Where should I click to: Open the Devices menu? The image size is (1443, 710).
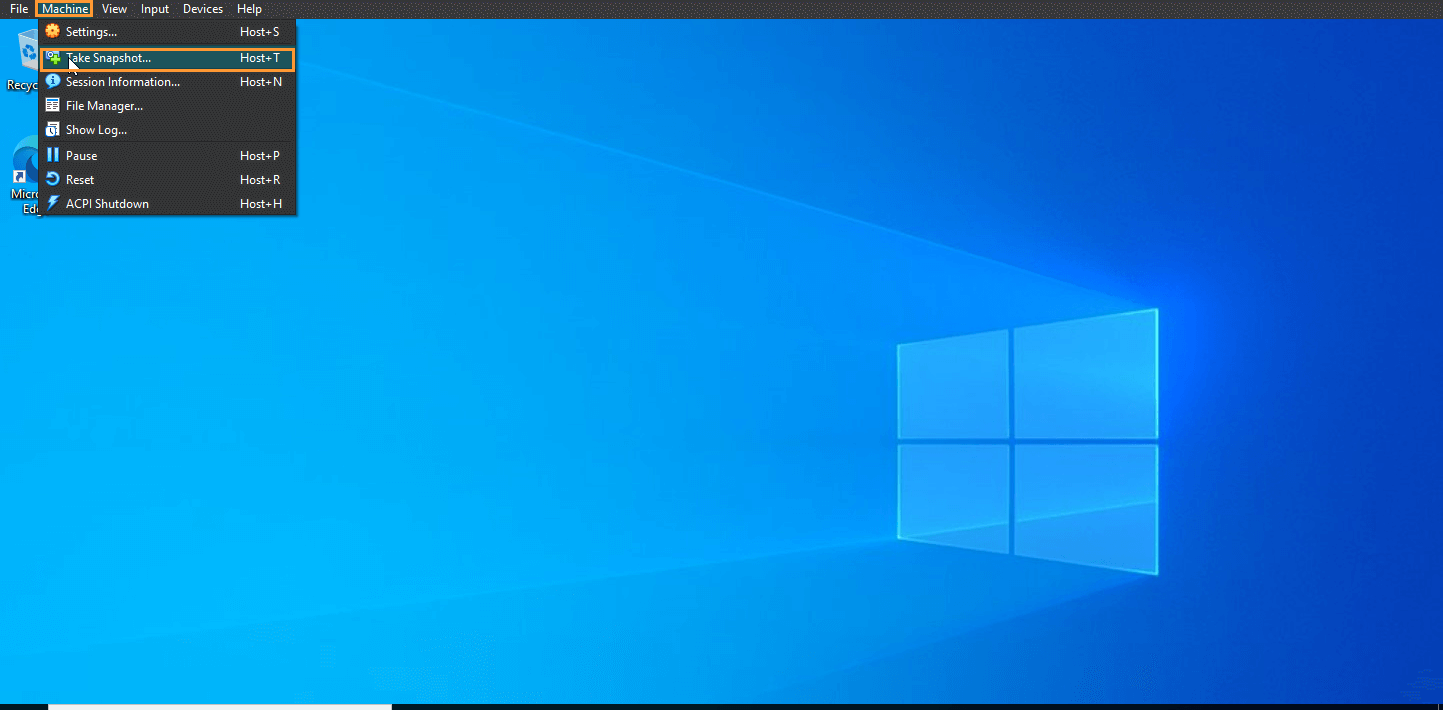pos(203,9)
